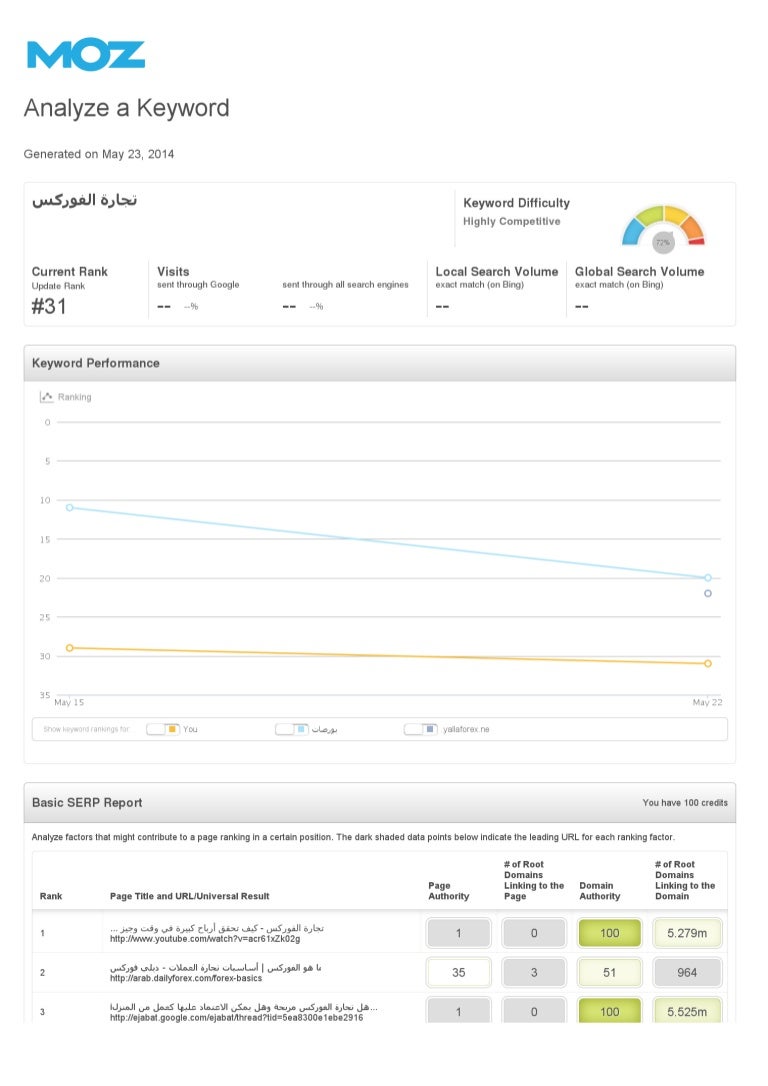Click 'Generated on May 23, 2014' text

point(99,154)
